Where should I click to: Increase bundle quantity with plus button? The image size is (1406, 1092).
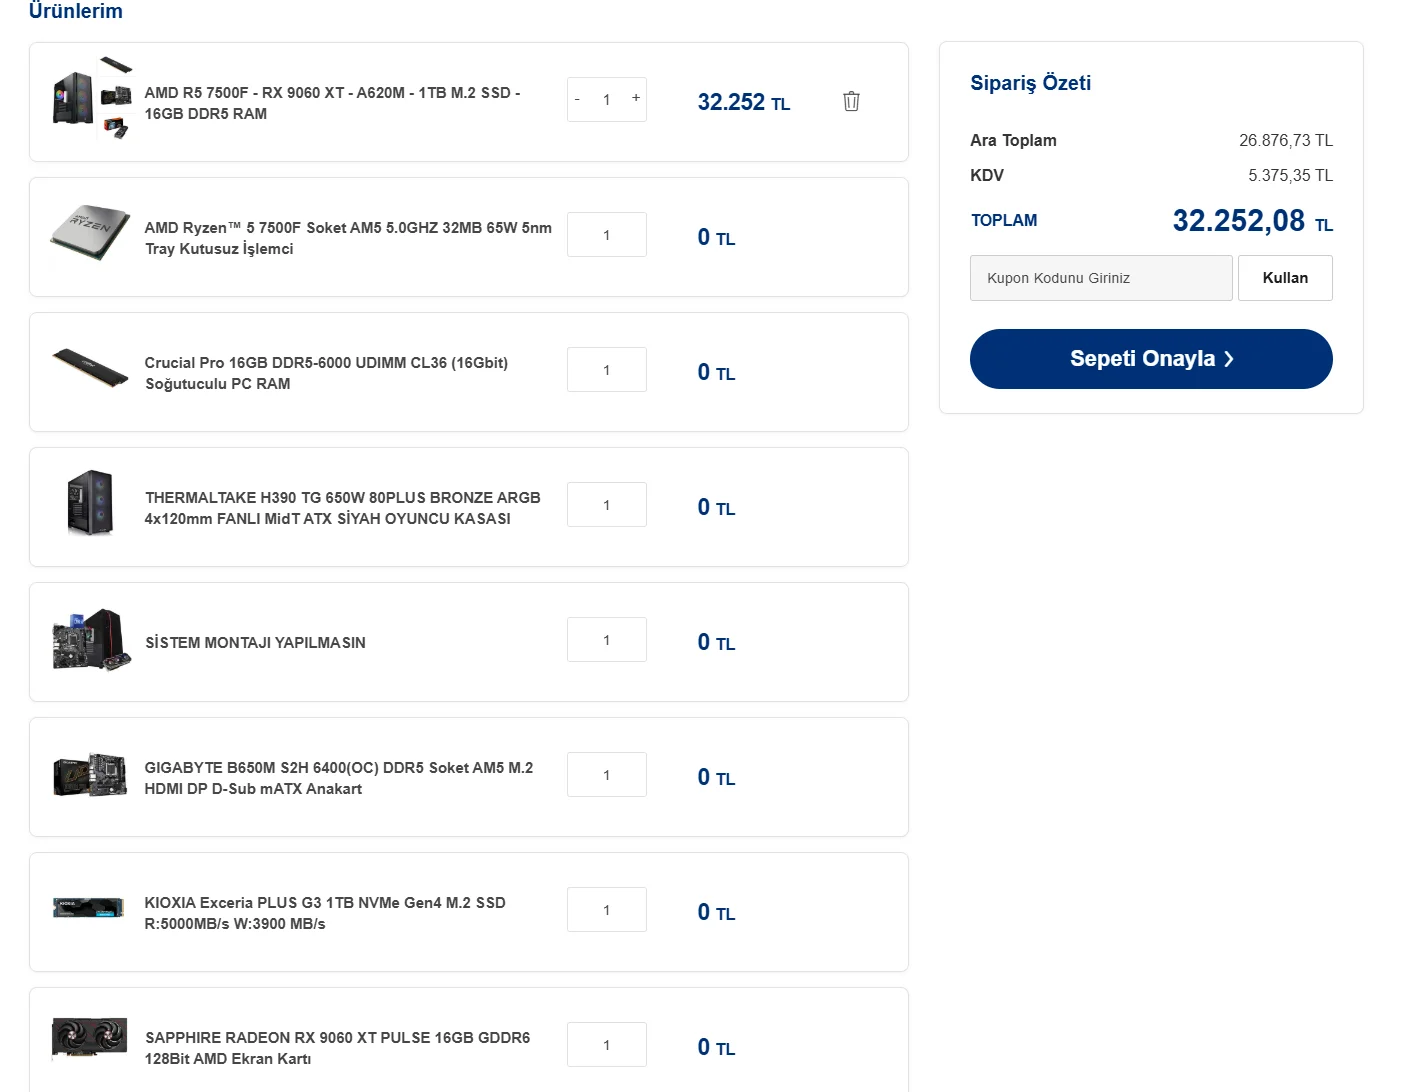click(635, 98)
